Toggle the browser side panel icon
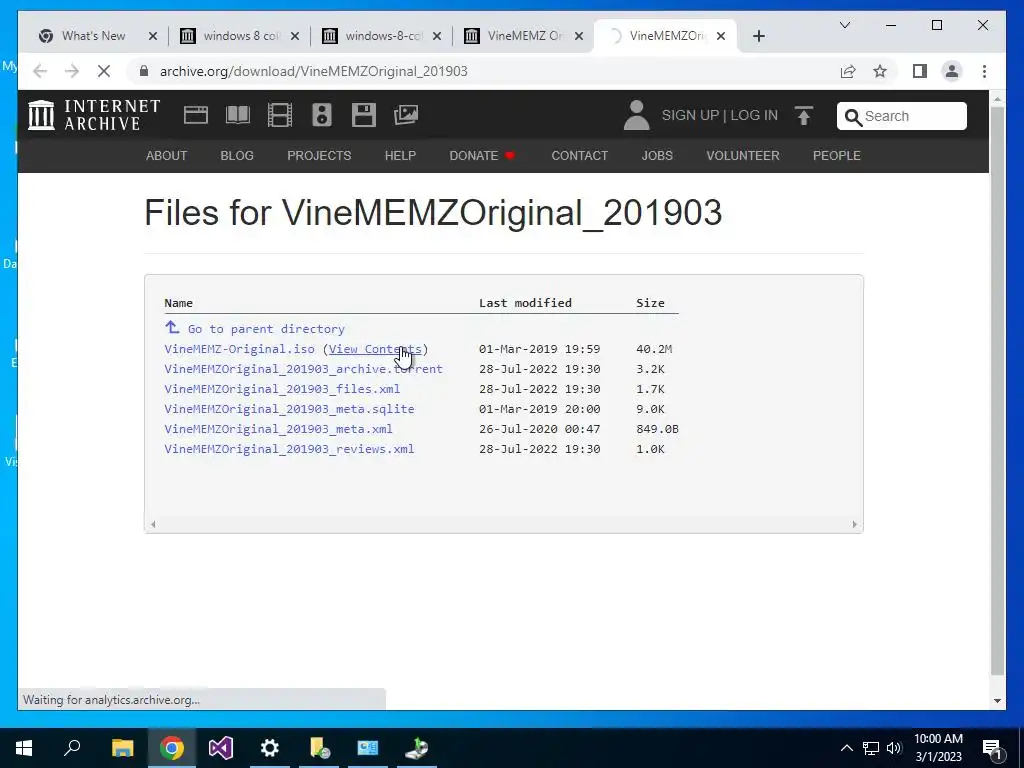 coord(920,71)
